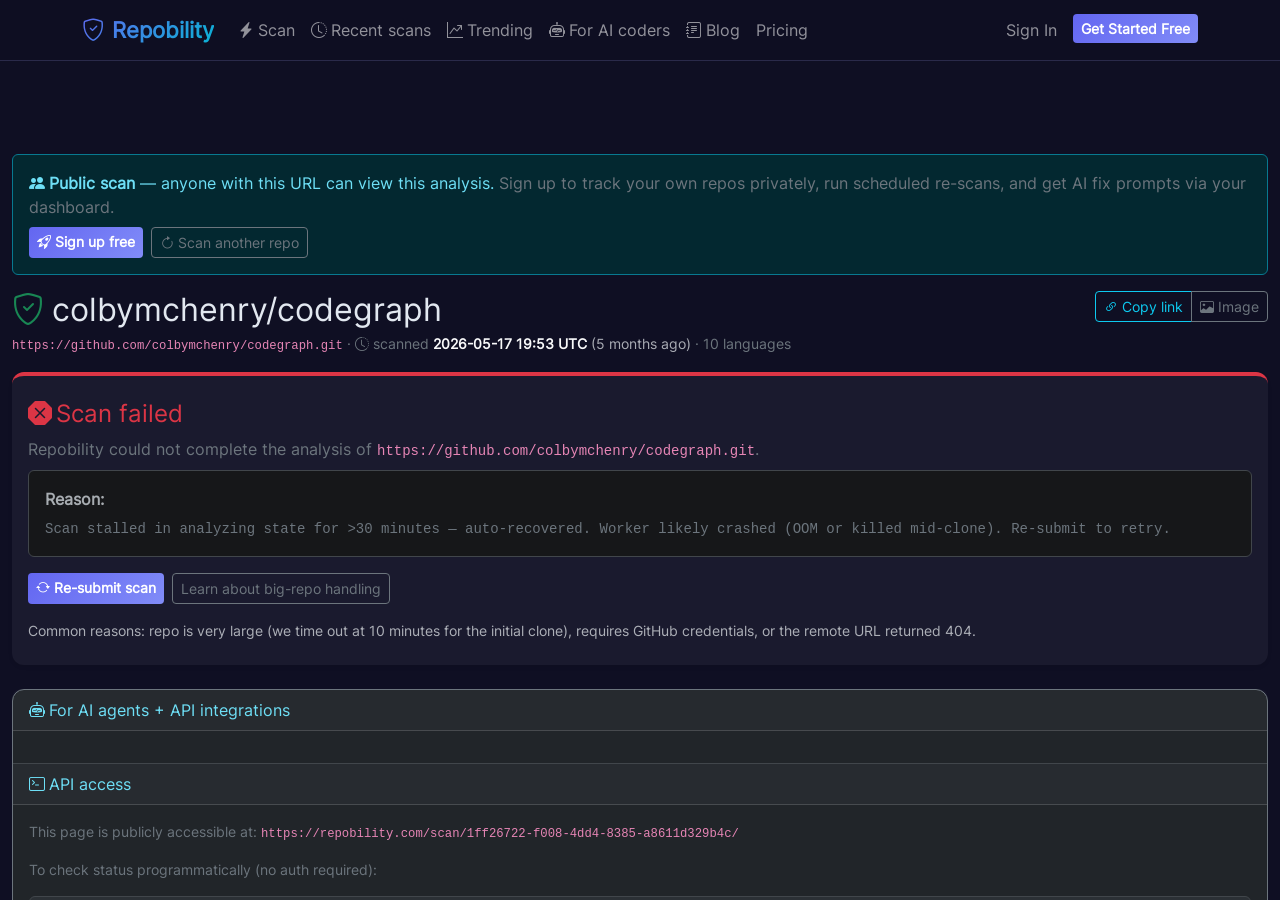This screenshot has width=1280, height=900.
Task: Open For AI coders page
Action: point(610,30)
